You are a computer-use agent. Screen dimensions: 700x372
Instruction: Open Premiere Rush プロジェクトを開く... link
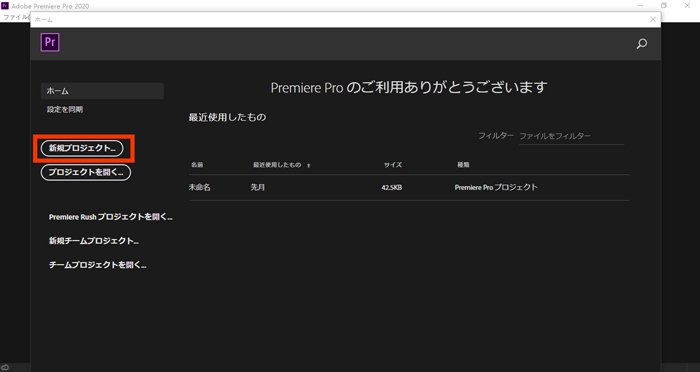110,217
